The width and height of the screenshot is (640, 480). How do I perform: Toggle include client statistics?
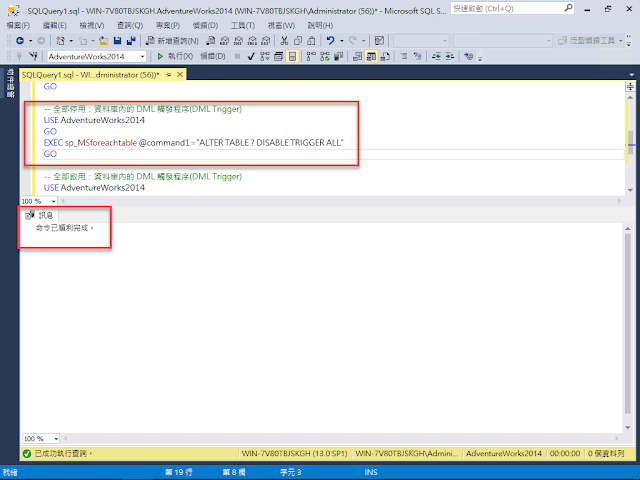coord(338,56)
